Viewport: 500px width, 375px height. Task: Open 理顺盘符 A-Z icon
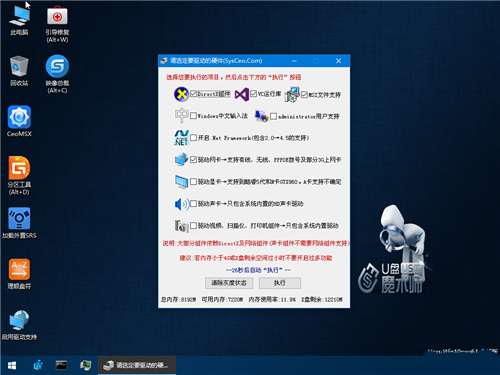(x=19, y=274)
